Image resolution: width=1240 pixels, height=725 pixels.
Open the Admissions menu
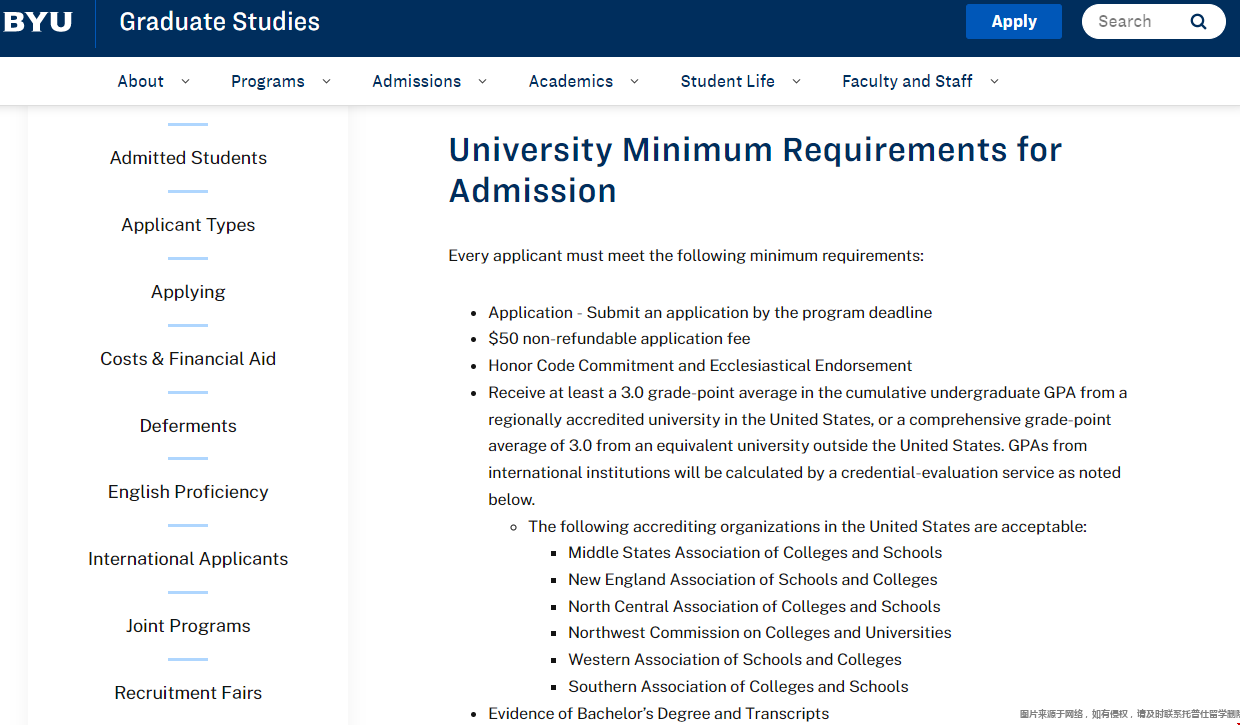click(416, 82)
